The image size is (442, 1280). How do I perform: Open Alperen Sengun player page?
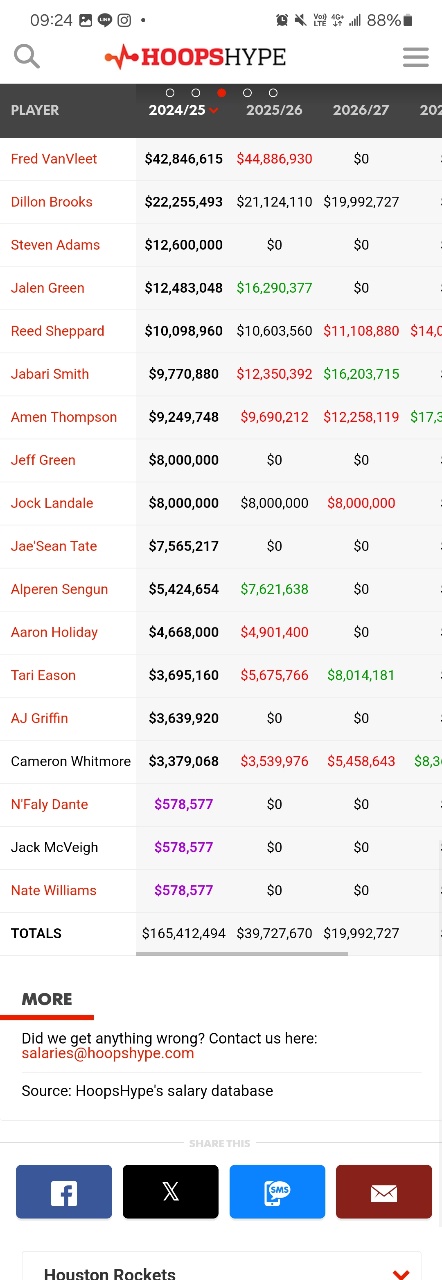click(x=59, y=589)
